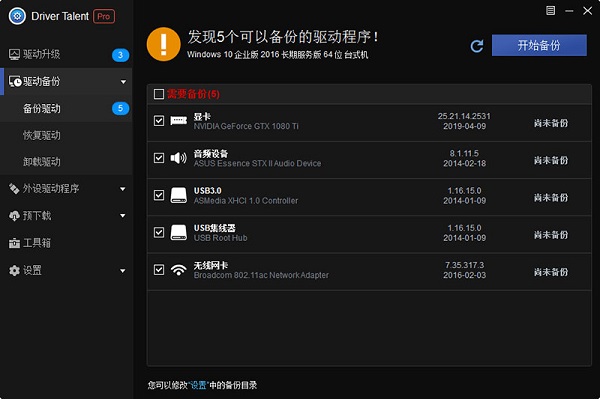The height and width of the screenshot is (399, 600).
Task: Click the 设置 gear icon
Action: [x=14, y=270]
